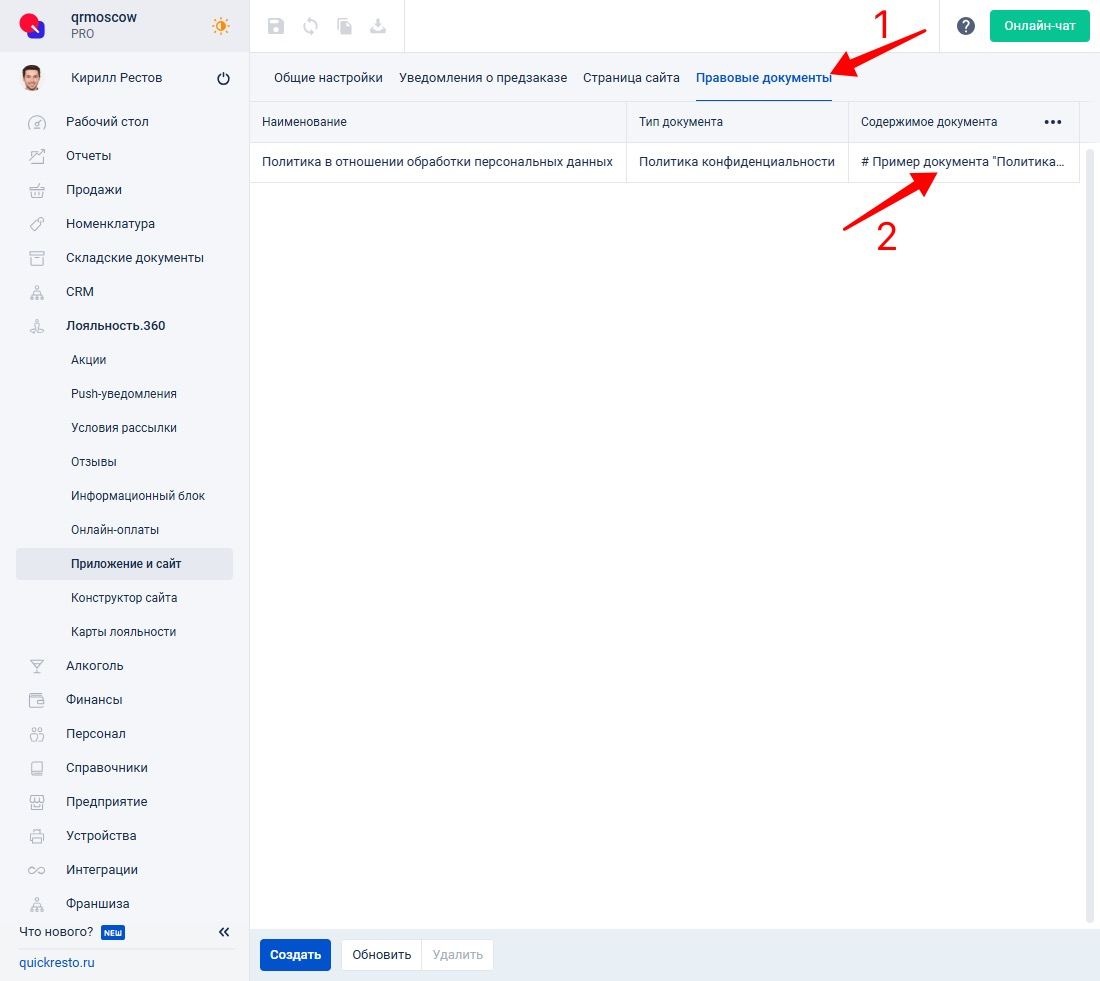Click the copy document toolbar icon
The image size is (1100, 981).
click(344, 27)
